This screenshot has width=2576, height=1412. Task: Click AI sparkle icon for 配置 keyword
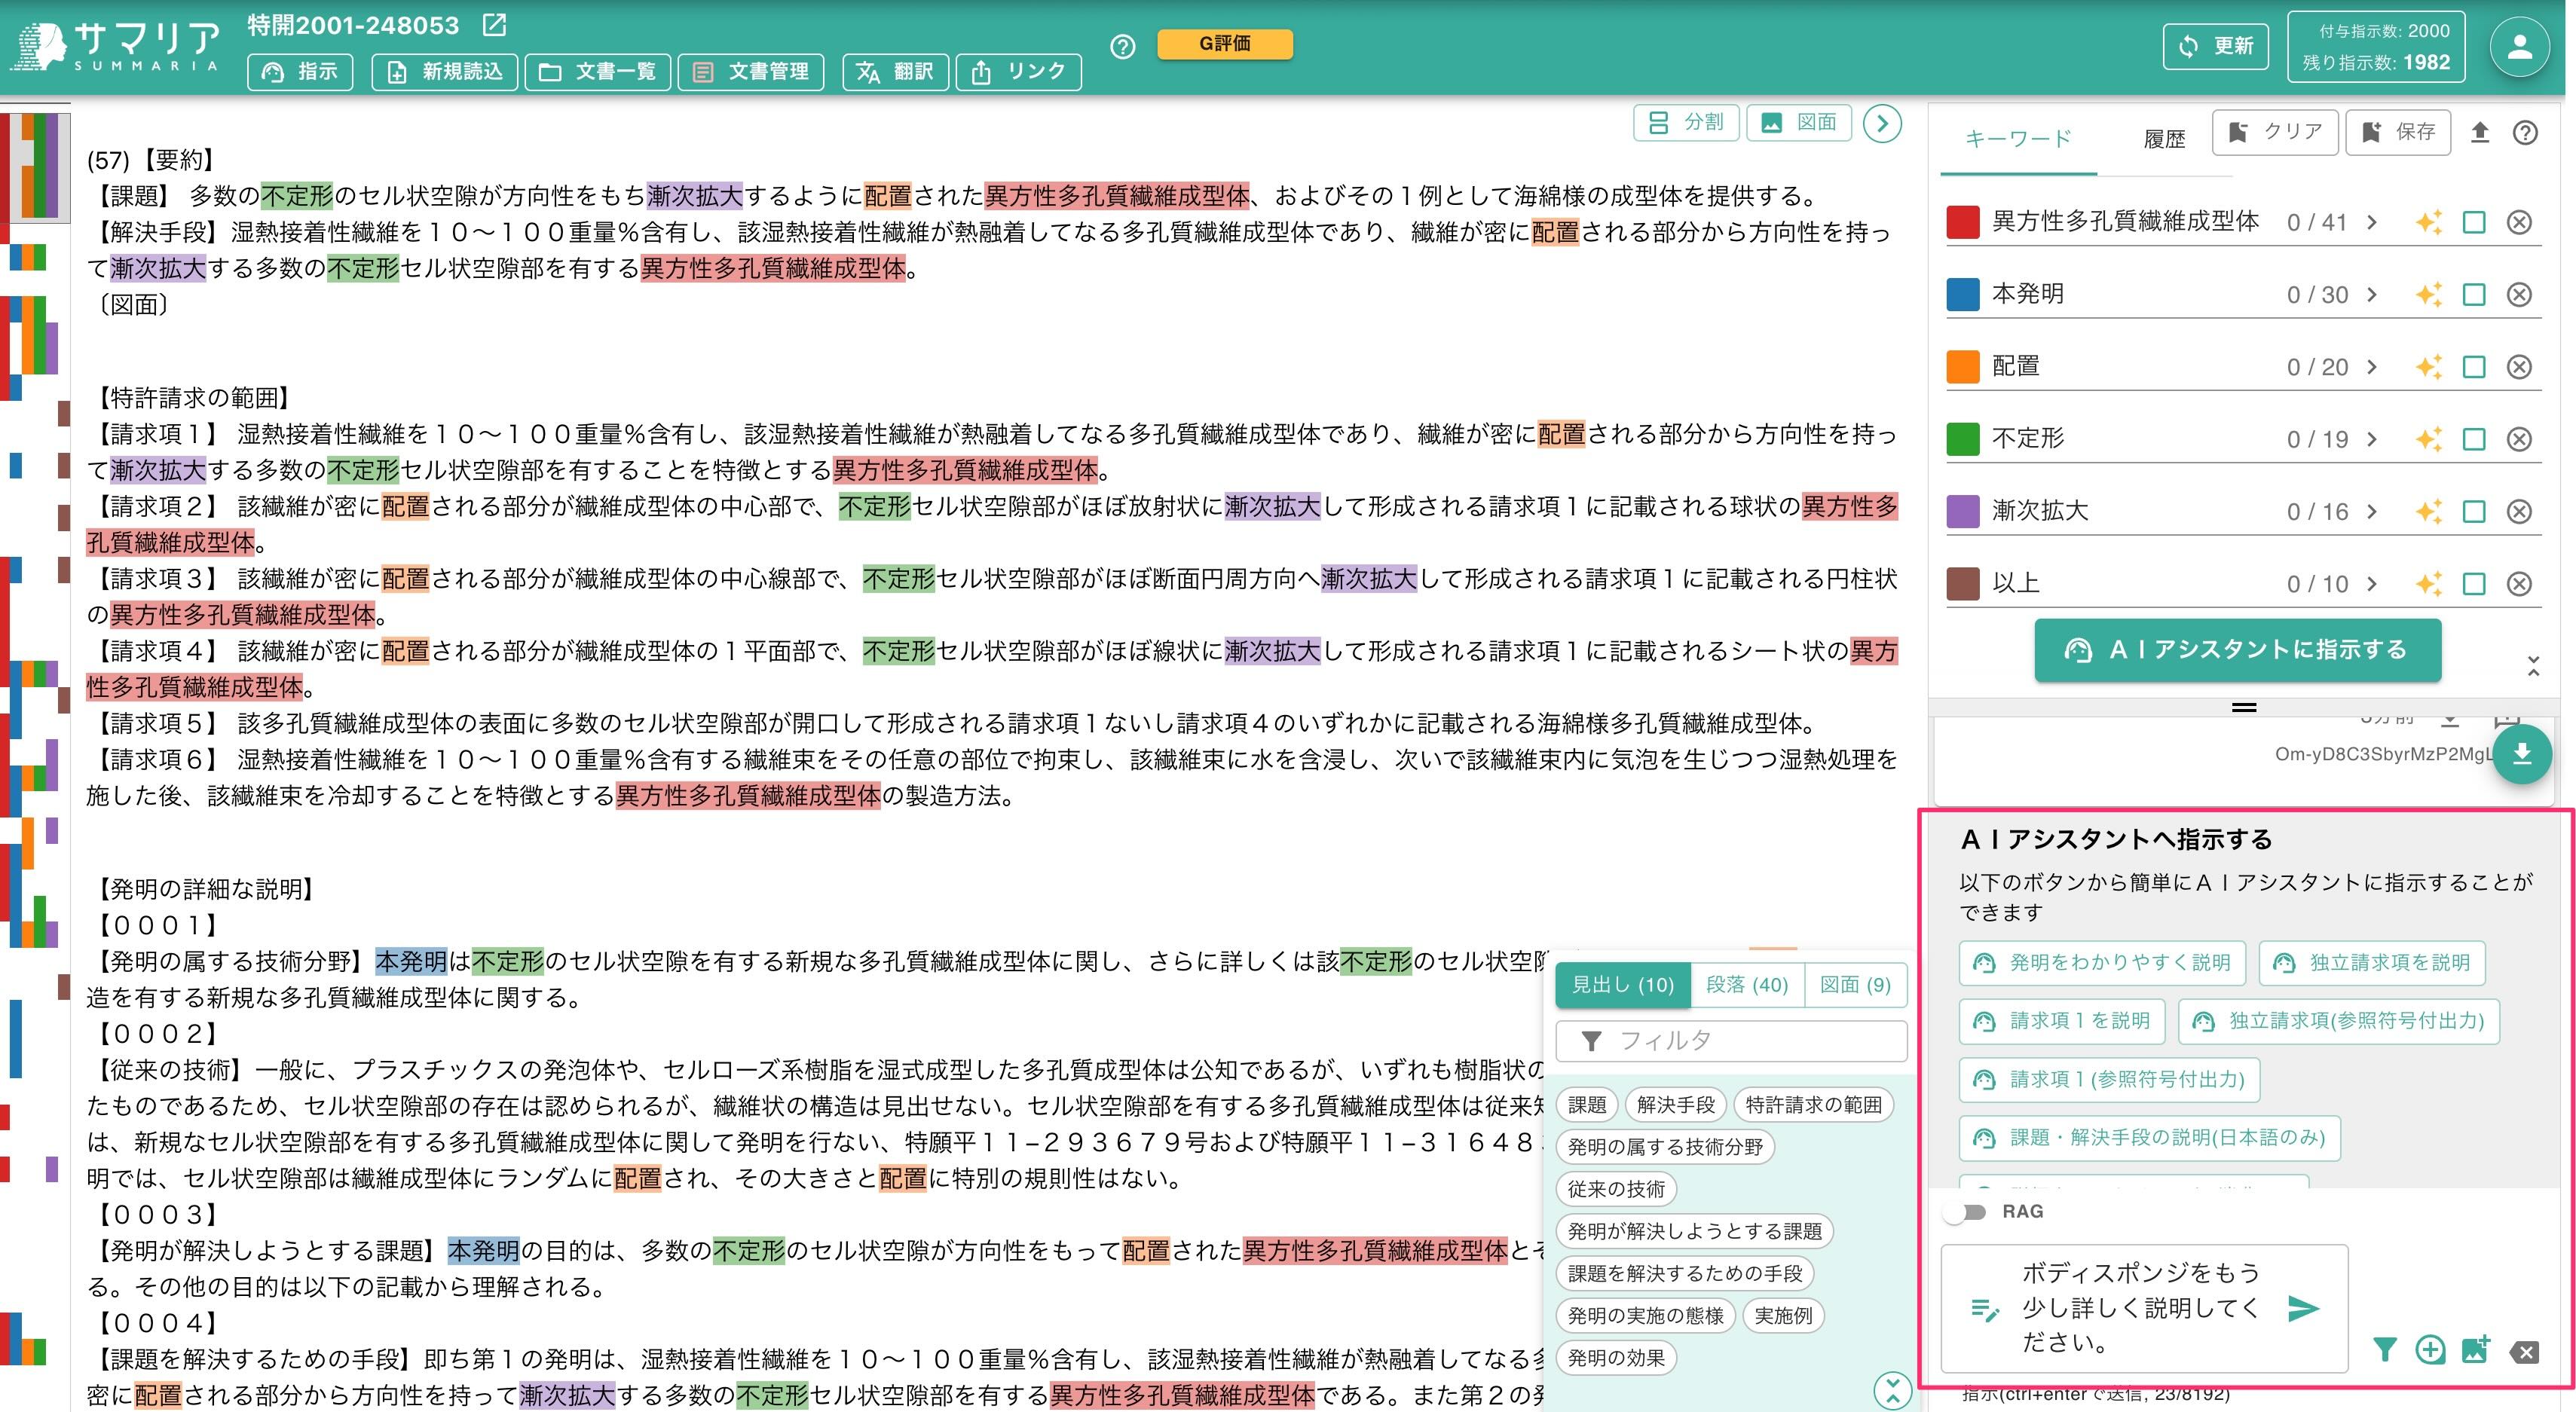(x=2428, y=367)
